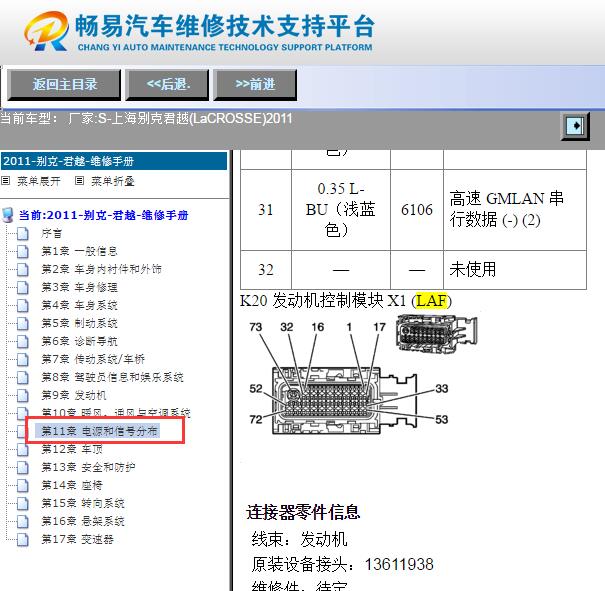Collapse all menus via 菜单折叠
Image resolution: width=605 pixels, height=591 pixels.
point(113,181)
